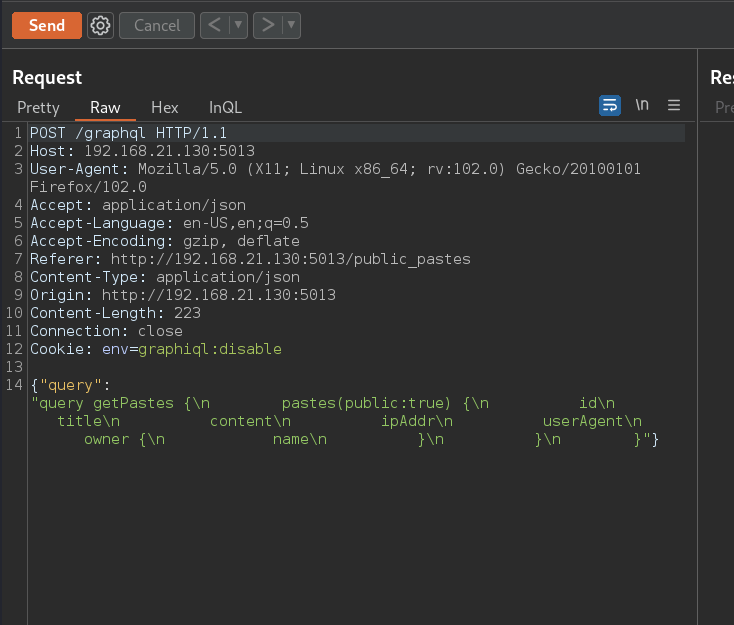Toggle the word wrap icon
734x625 pixels.
tap(610, 105)
